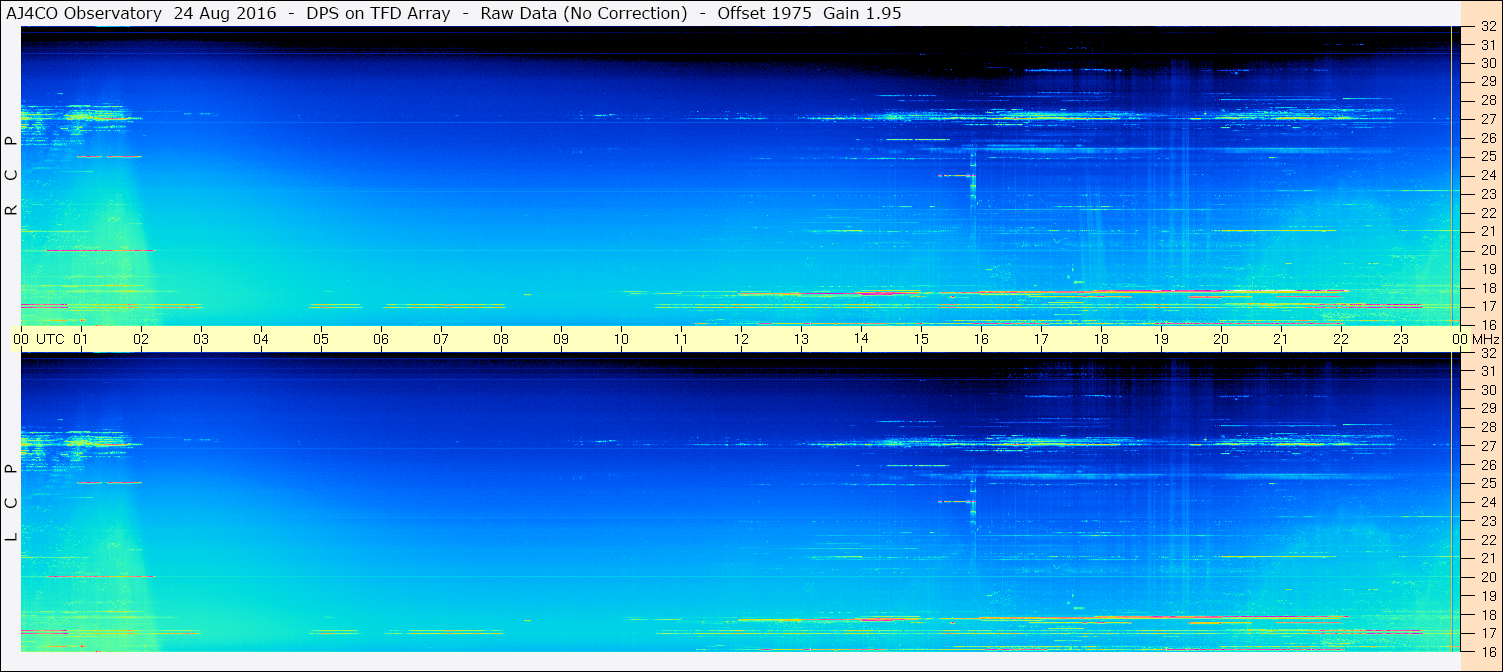
Task: Click the 30 MHz label of RCP panel
Action: (1488, 63)
